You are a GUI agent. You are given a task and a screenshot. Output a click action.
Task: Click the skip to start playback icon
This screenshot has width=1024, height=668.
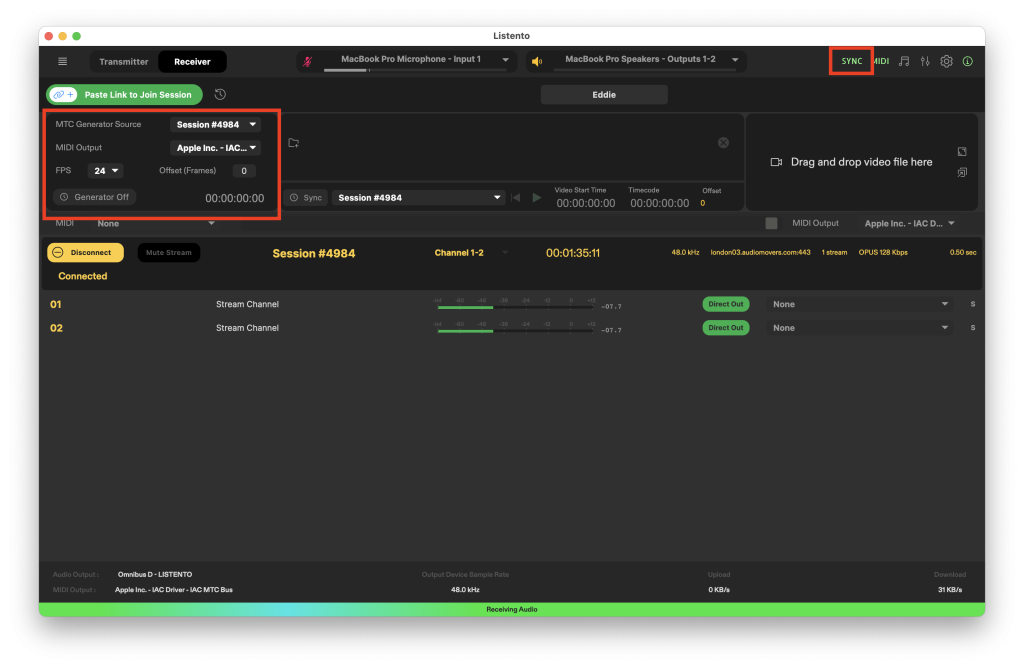coord(516,197)
